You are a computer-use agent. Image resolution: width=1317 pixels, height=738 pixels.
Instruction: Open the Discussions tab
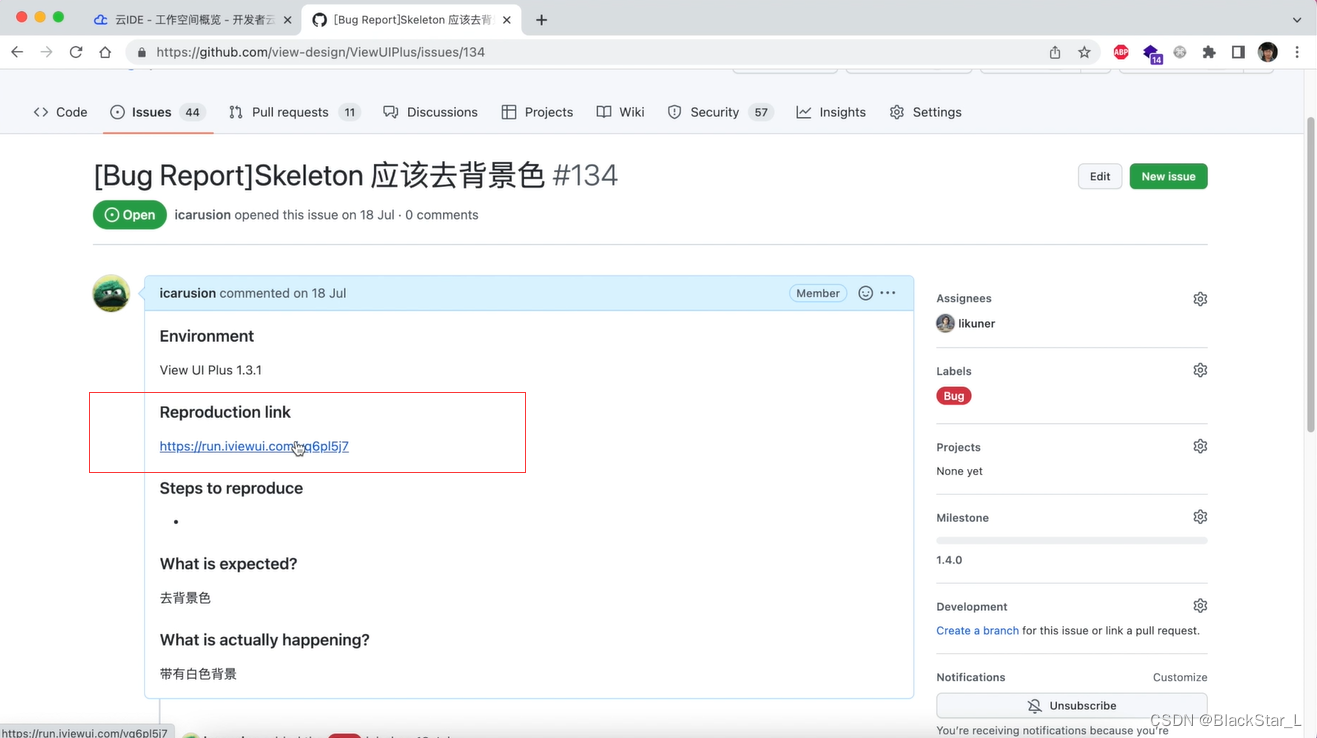430,112
